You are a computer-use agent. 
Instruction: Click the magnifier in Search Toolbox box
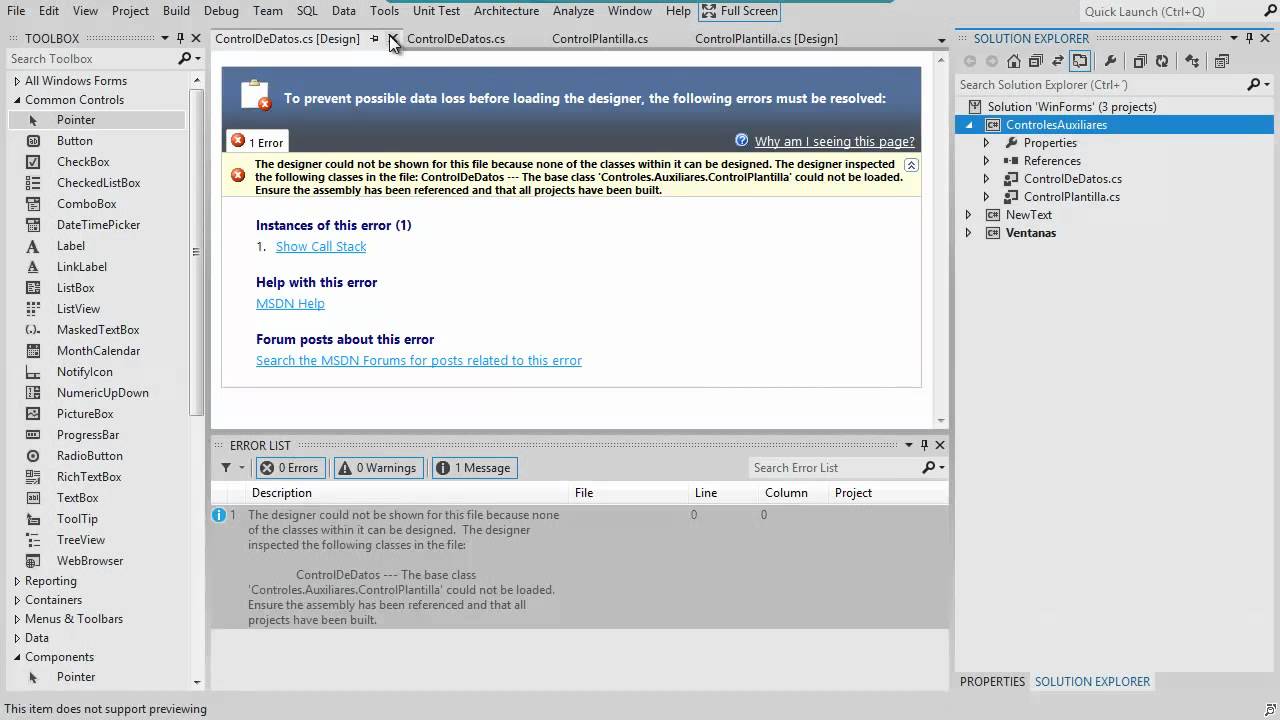(x=184, y=59)
